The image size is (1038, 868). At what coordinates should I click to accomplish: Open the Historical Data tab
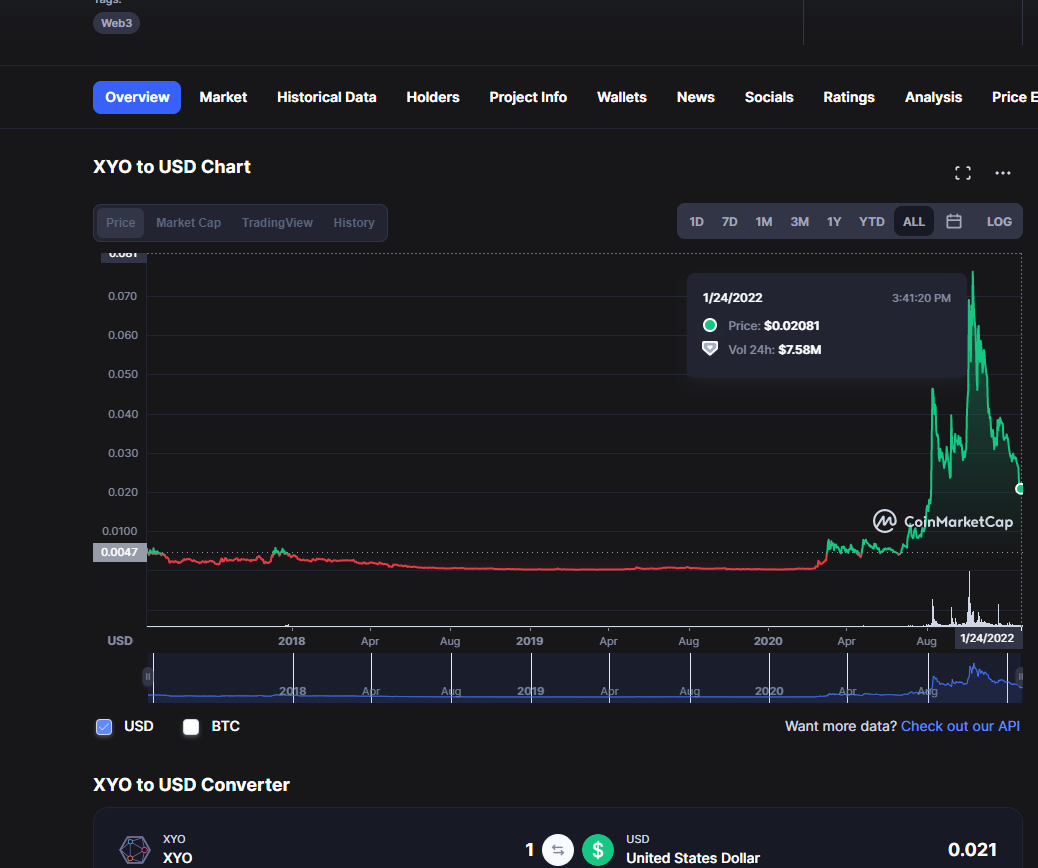point(326,97)
